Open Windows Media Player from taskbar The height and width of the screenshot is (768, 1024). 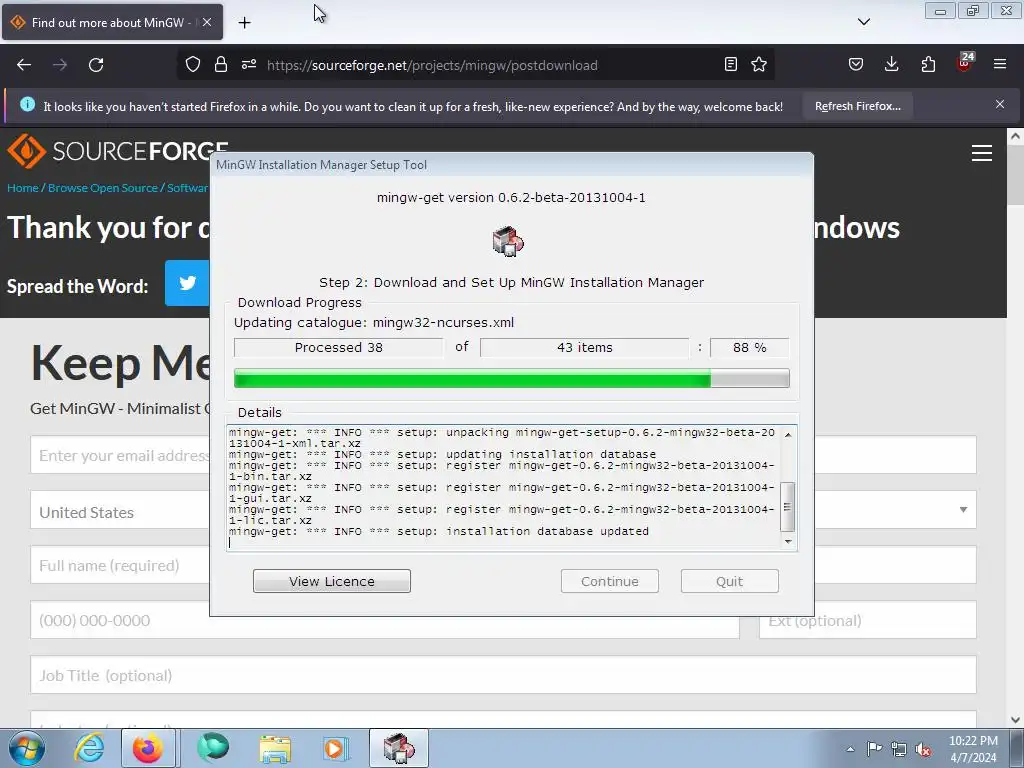[x=336, y=748]
